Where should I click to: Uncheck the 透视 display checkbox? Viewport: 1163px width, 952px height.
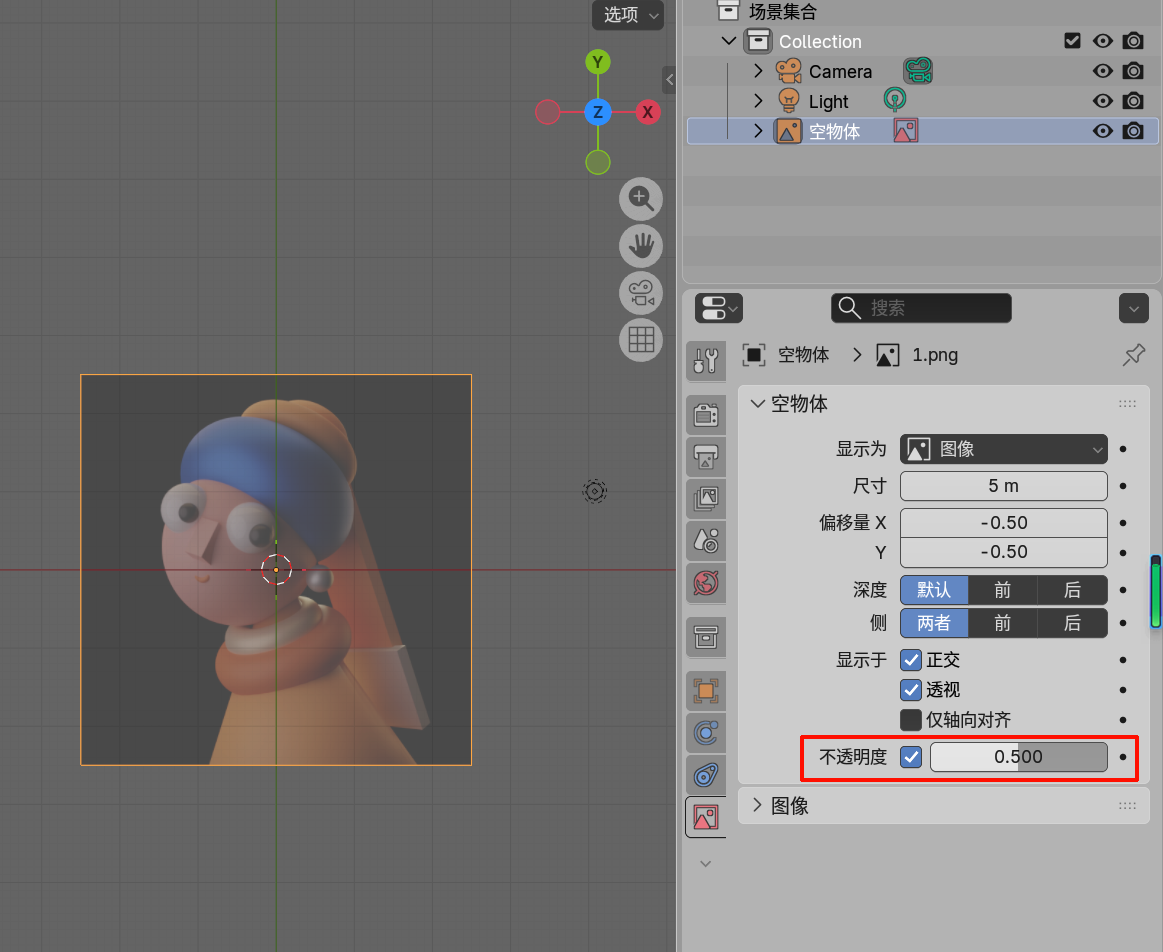pyautogui.click(x=911, y=690)
